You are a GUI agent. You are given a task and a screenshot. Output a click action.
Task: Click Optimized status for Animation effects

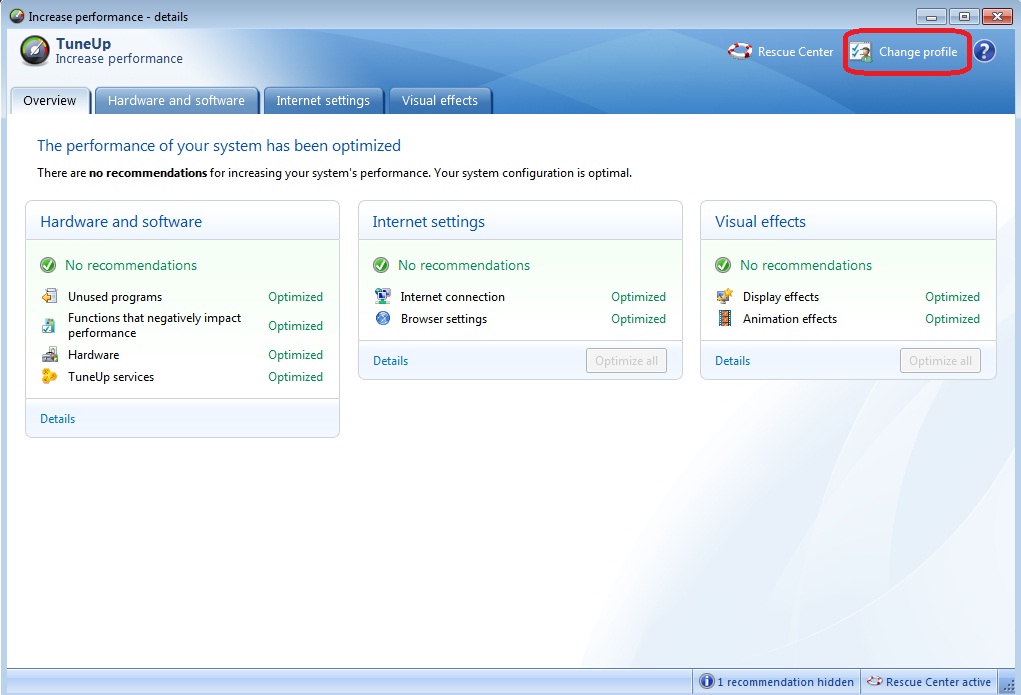(x=953, y=319)
